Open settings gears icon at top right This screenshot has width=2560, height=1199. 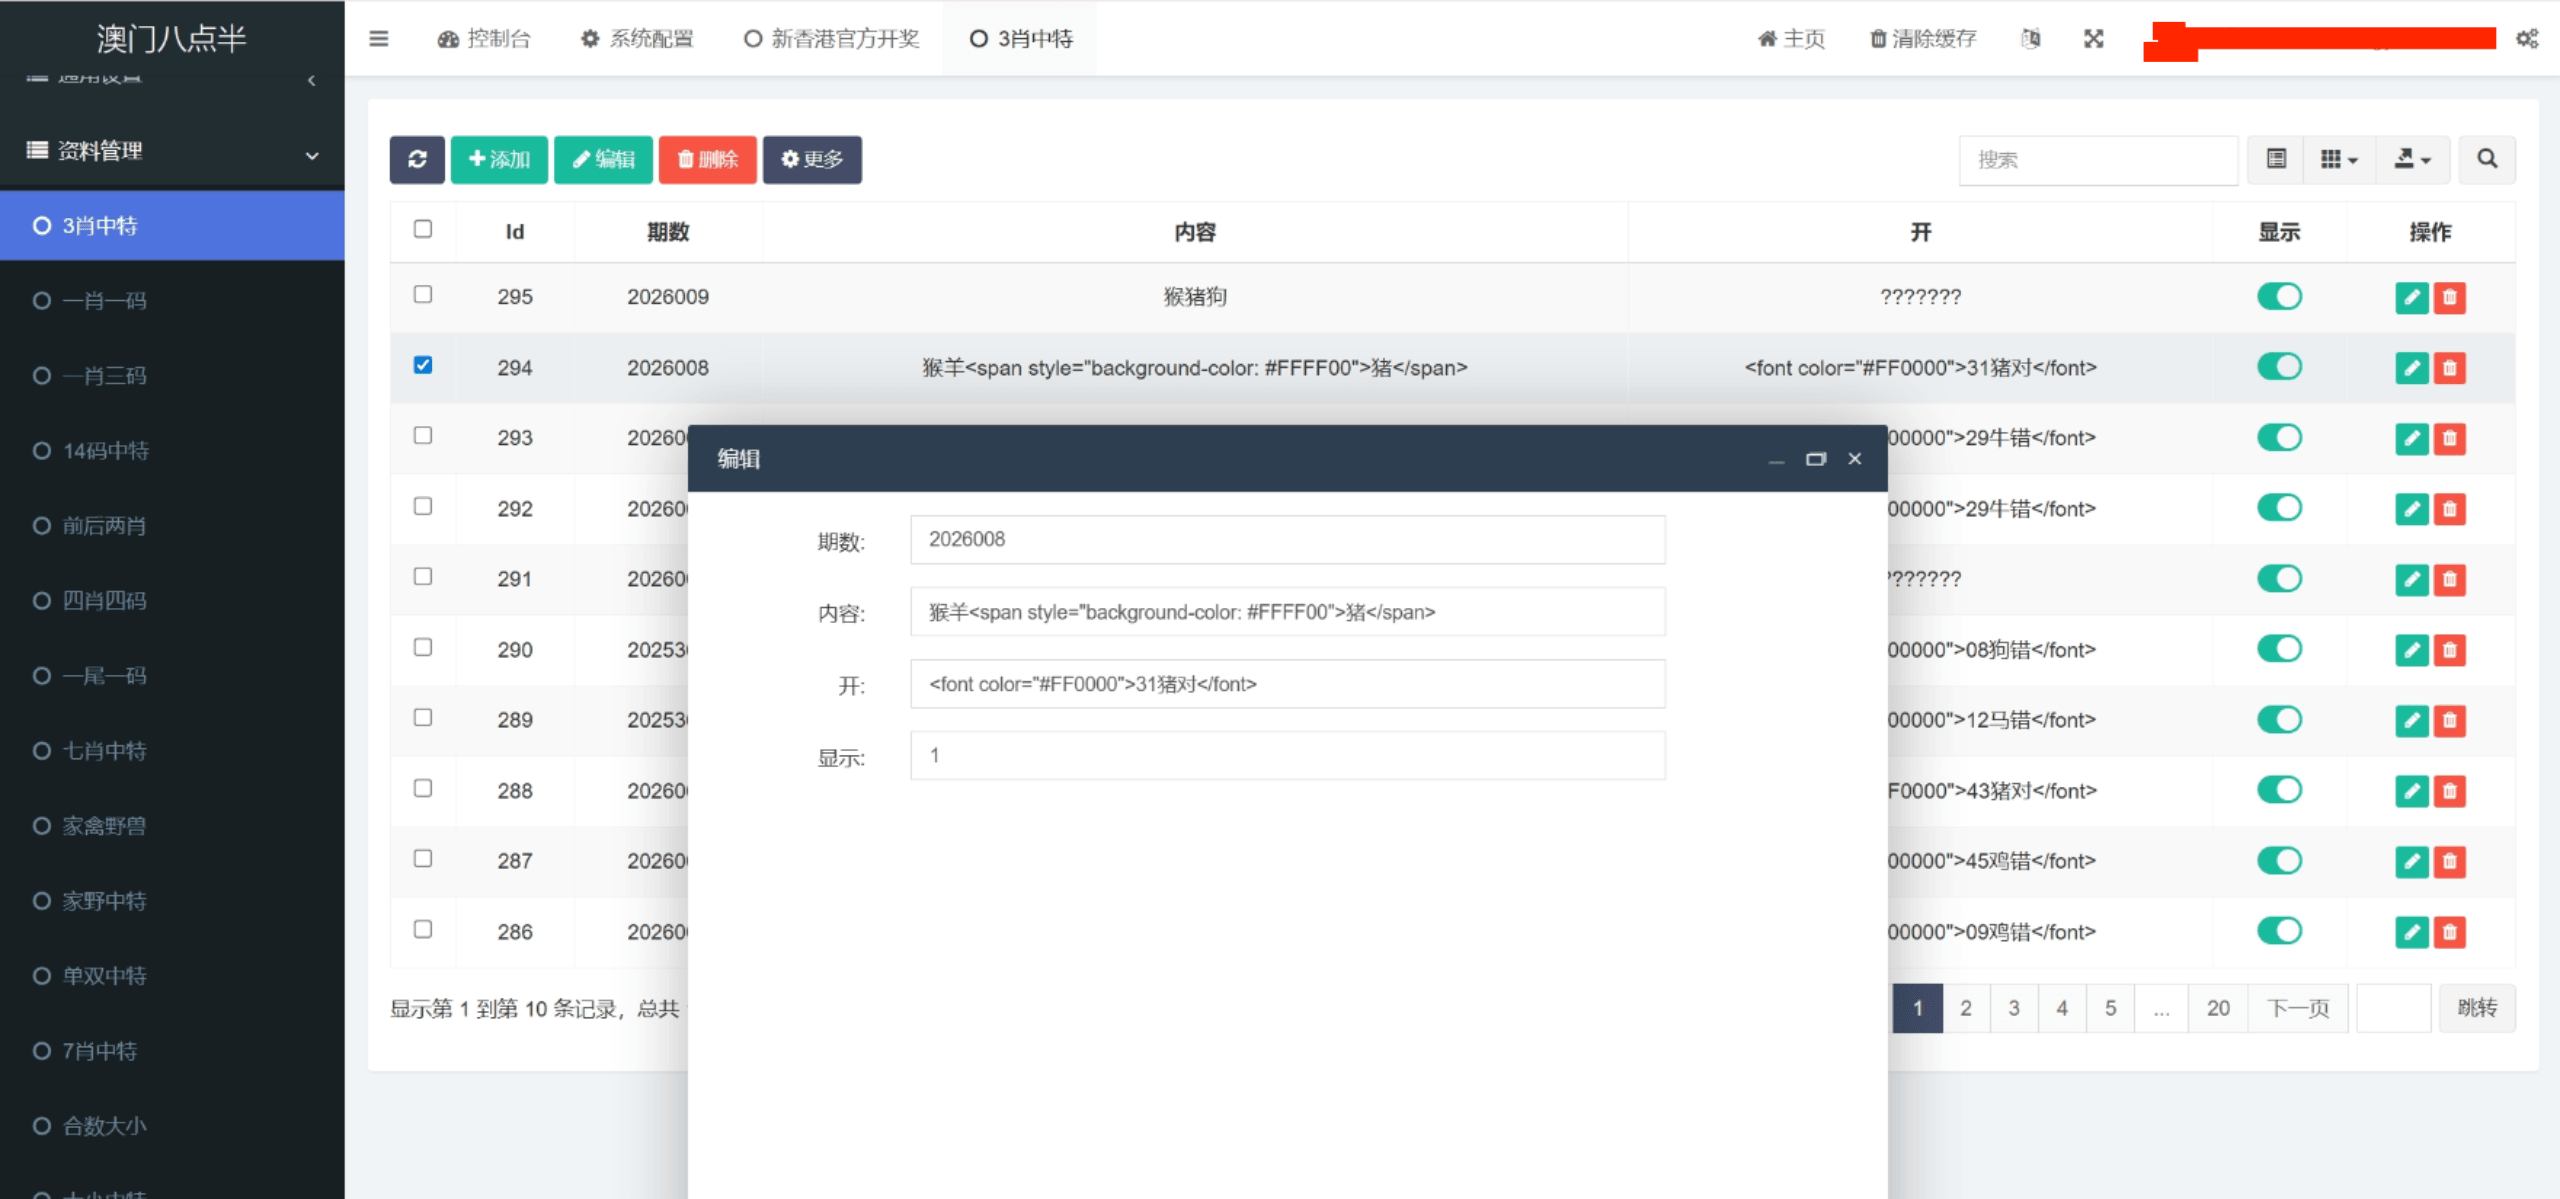pos(2527,38)
